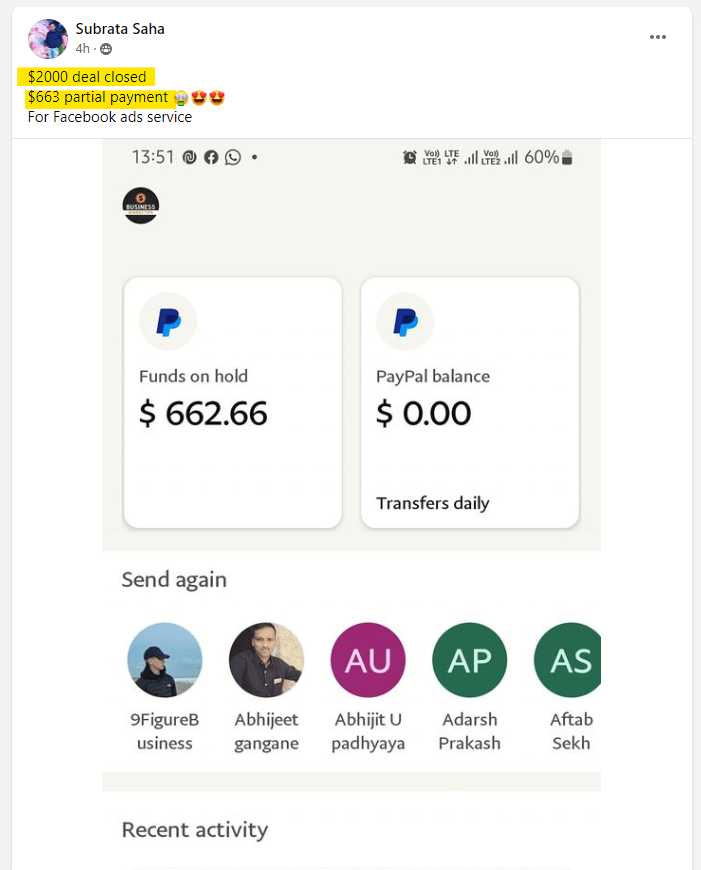Tap 9FigureBusiness contact photo

pyautogui.click(x=165, y=660)
